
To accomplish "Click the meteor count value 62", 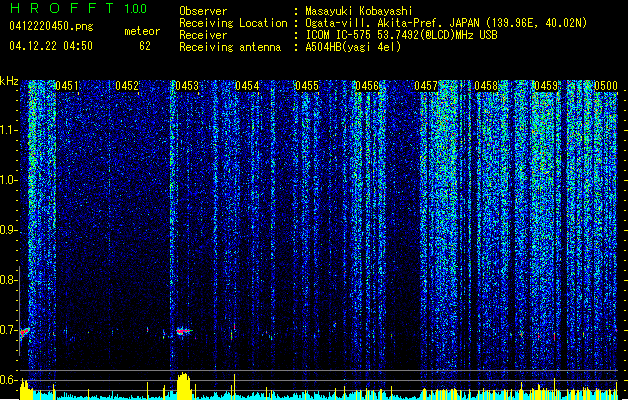I will 145,46.
